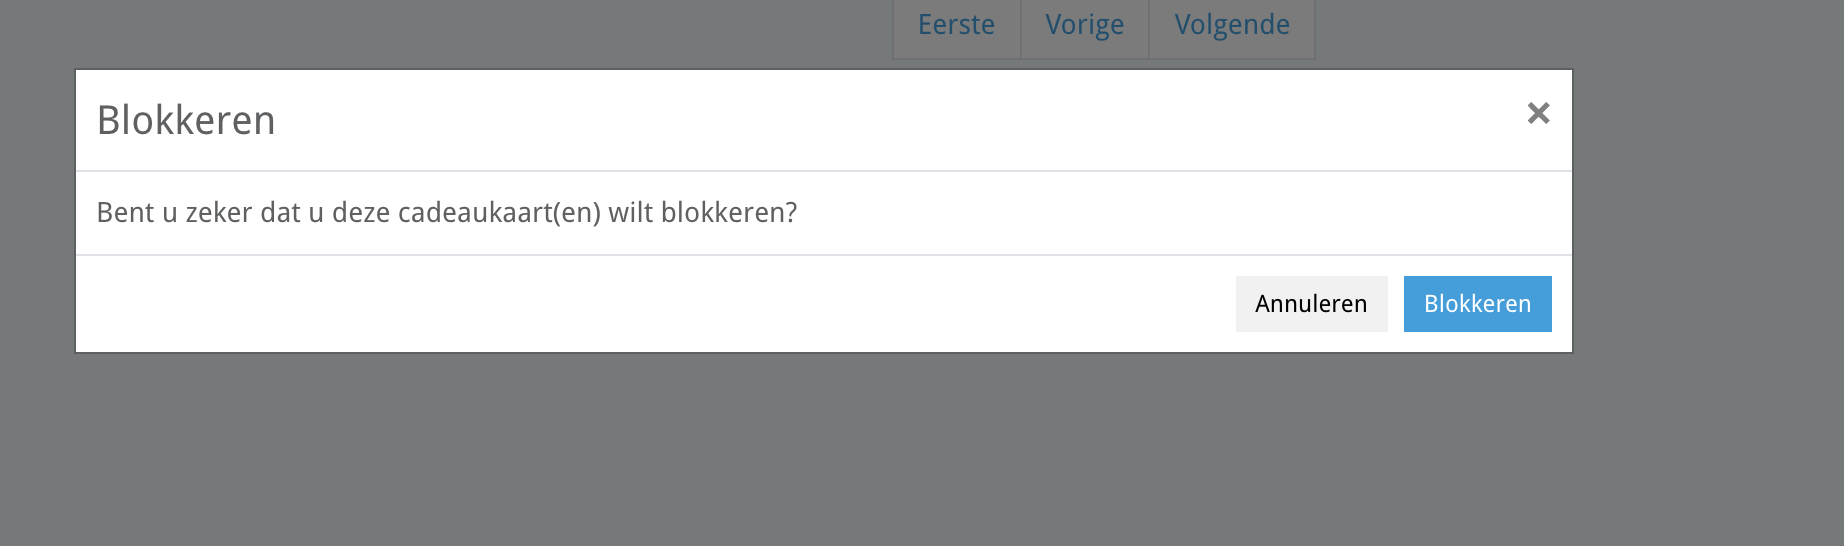Click the dialog header bar next to the title

(x=900, y=120)
